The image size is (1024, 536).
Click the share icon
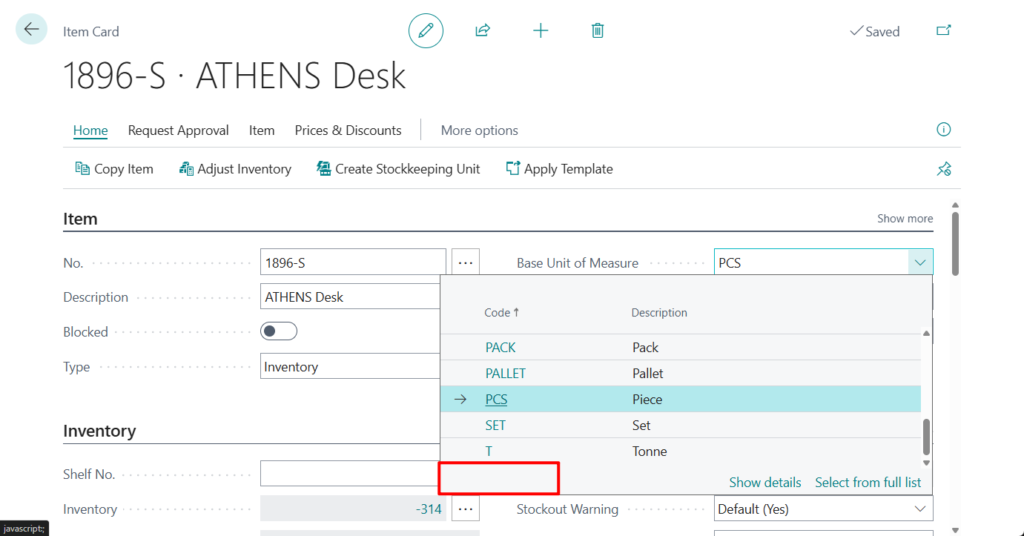click(483, 31)
